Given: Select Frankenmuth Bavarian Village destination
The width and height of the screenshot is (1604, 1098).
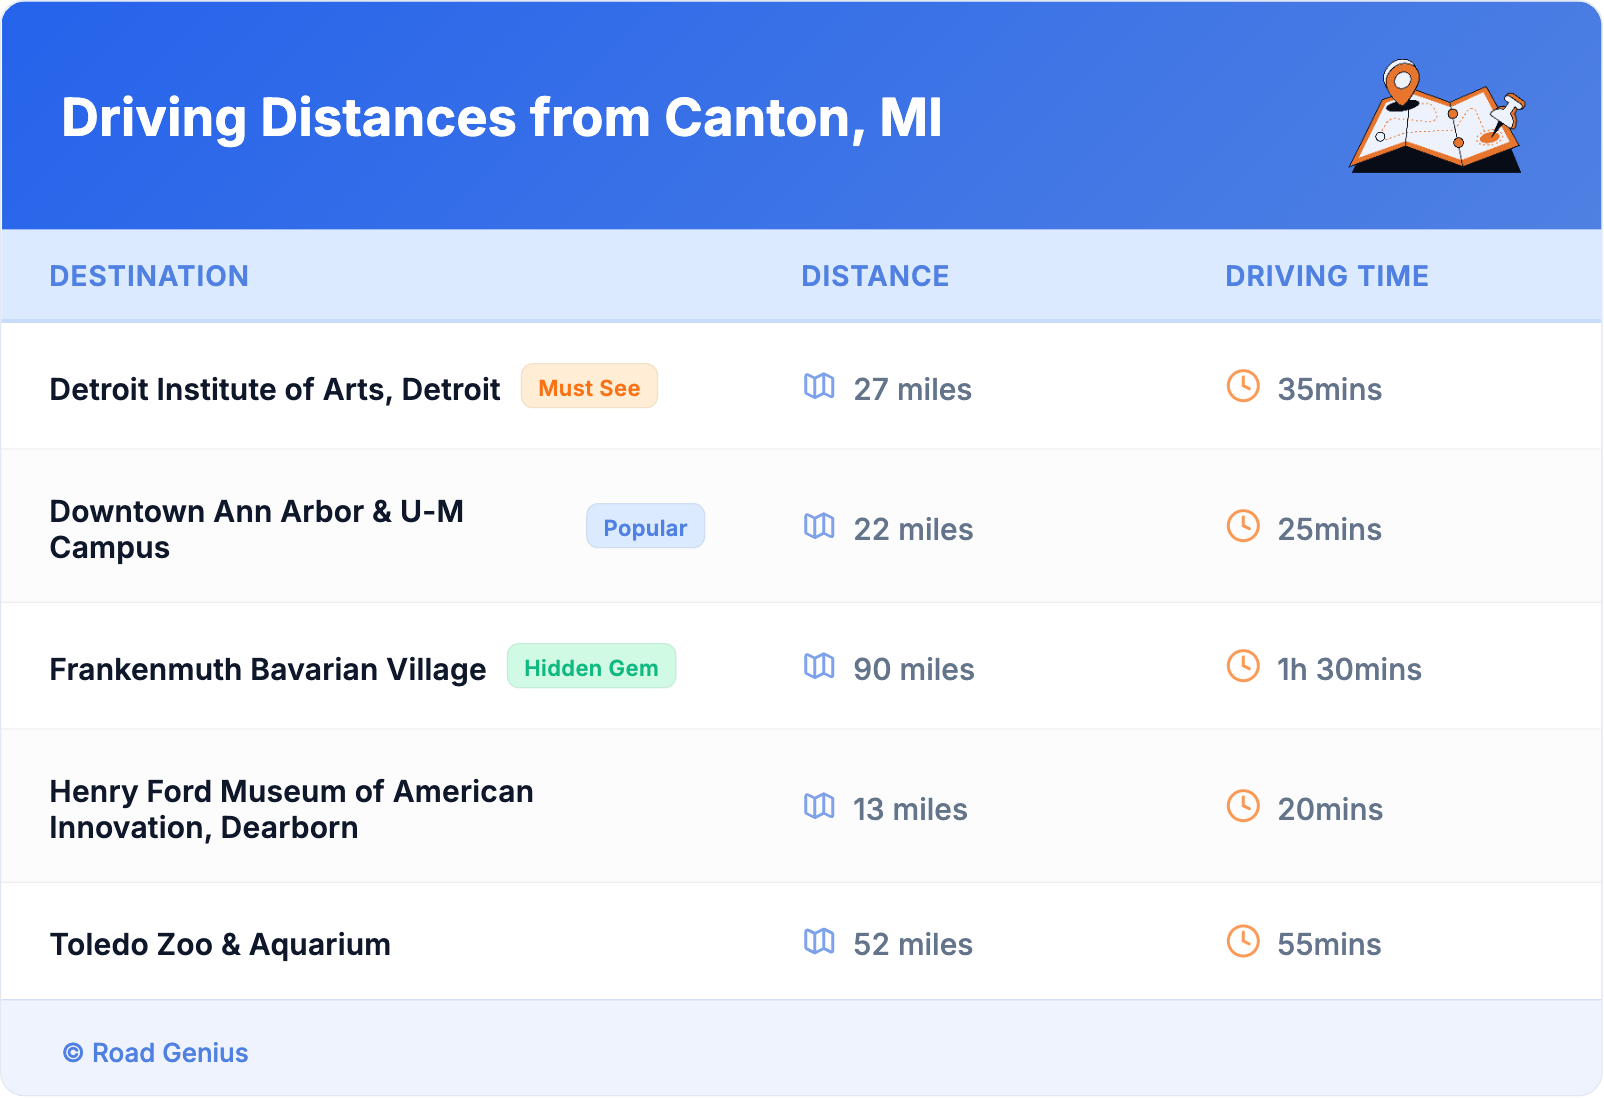Looking at the screenshot, I should pos(268,669).
